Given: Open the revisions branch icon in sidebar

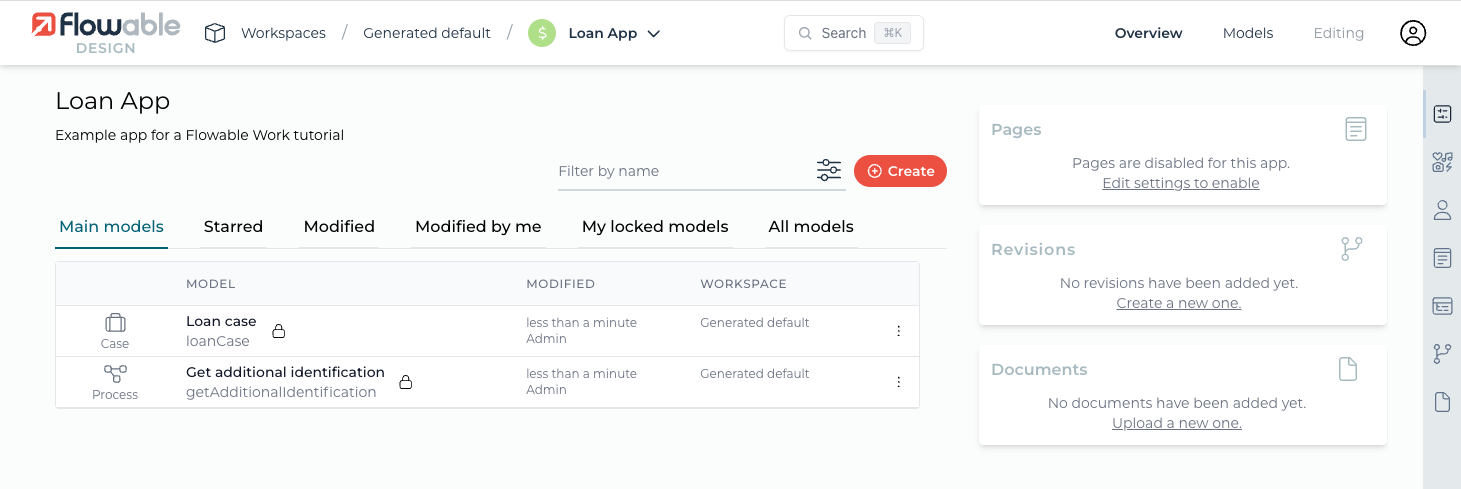Looking at the screenshot, I should tap(1442, 353).
